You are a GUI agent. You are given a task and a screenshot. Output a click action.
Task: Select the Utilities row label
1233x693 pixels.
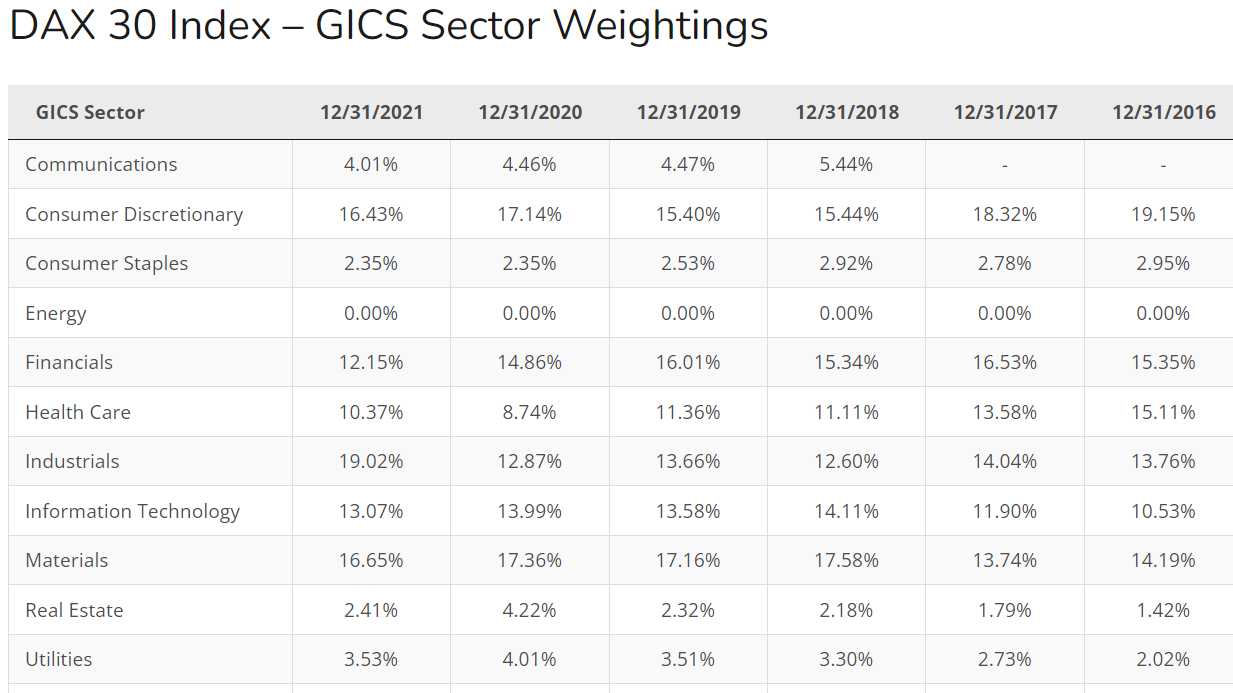(x=59, y=660)
